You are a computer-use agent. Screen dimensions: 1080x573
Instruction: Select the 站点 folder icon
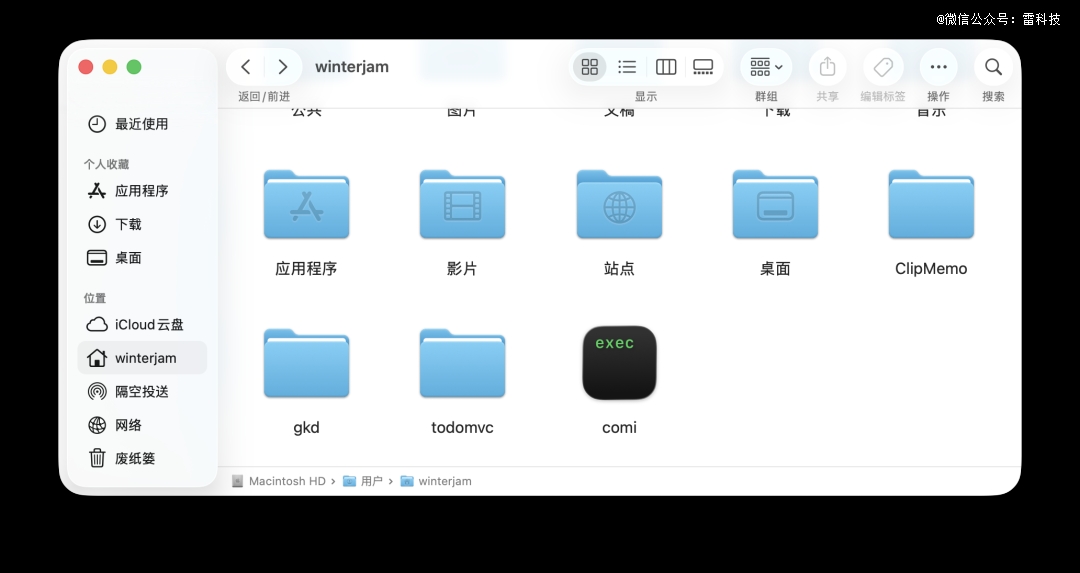(619, 205)
